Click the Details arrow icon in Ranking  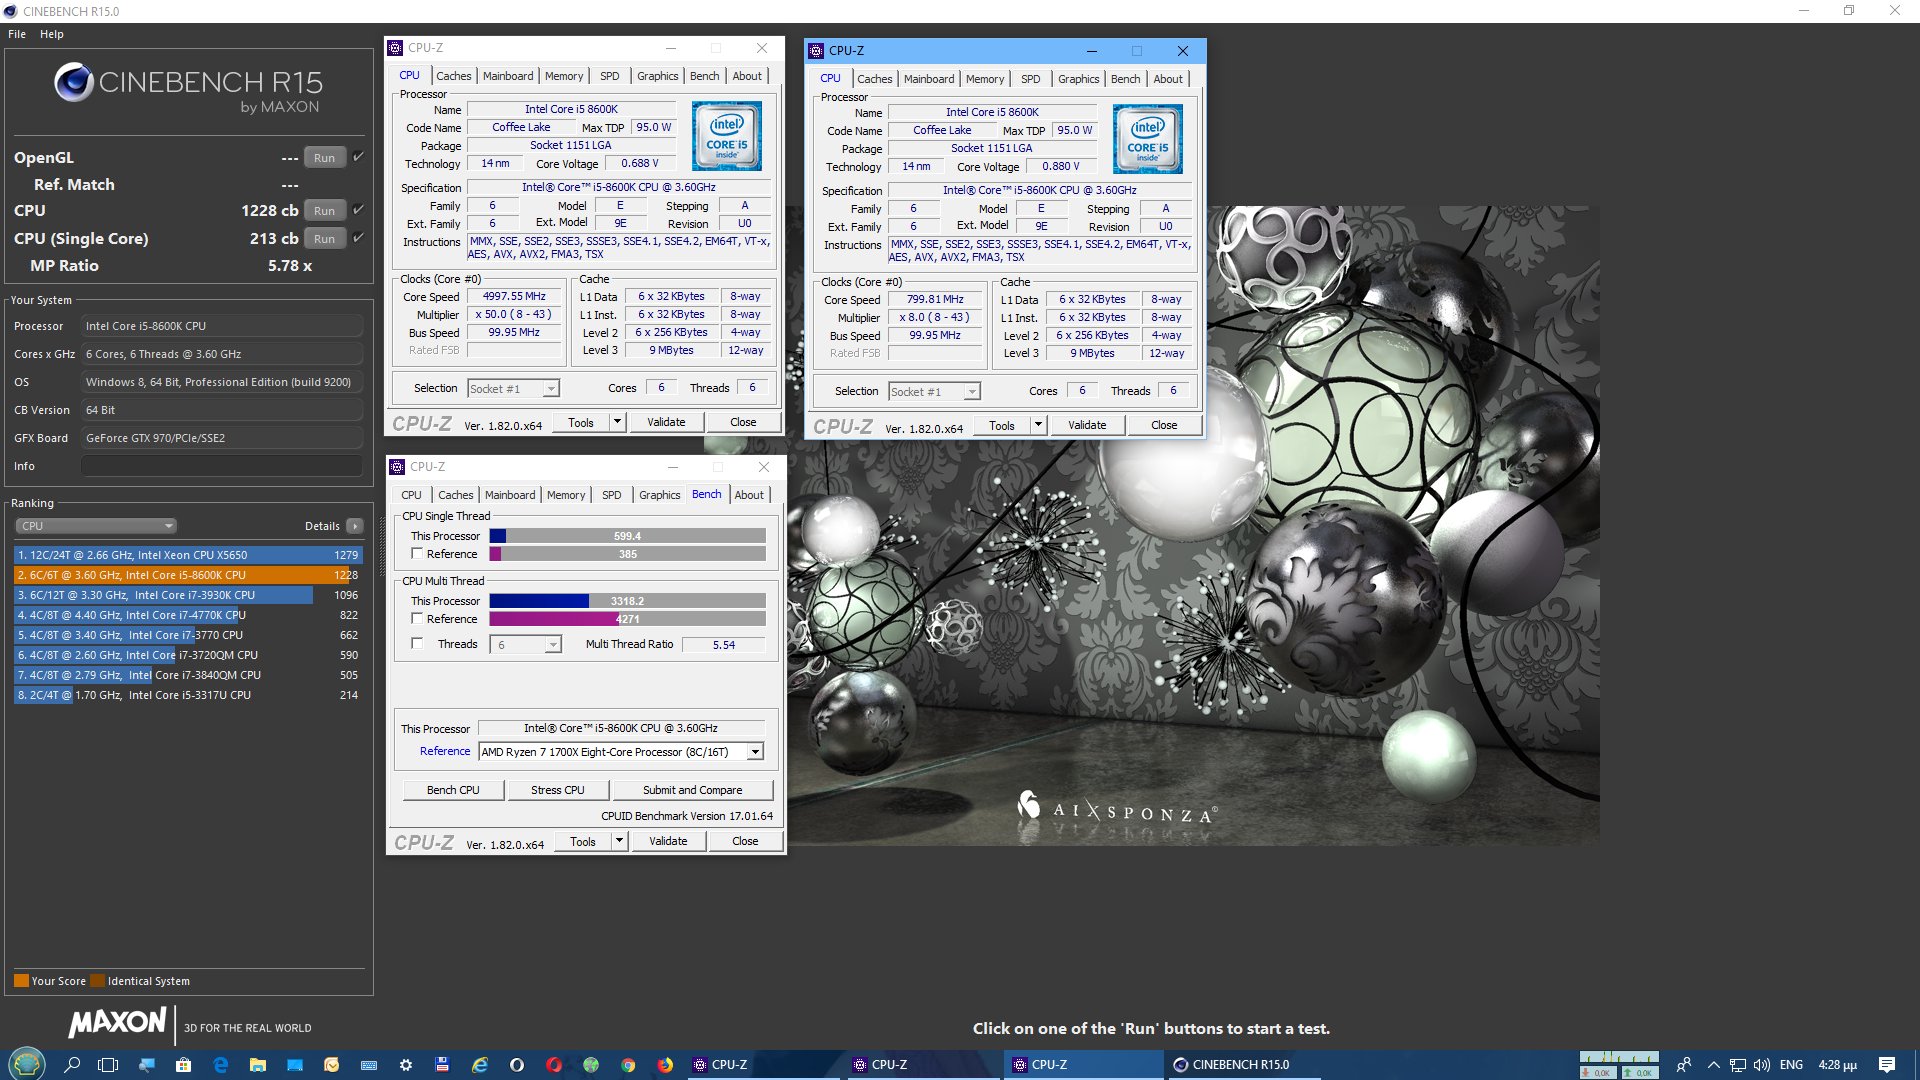click(355, 526)
